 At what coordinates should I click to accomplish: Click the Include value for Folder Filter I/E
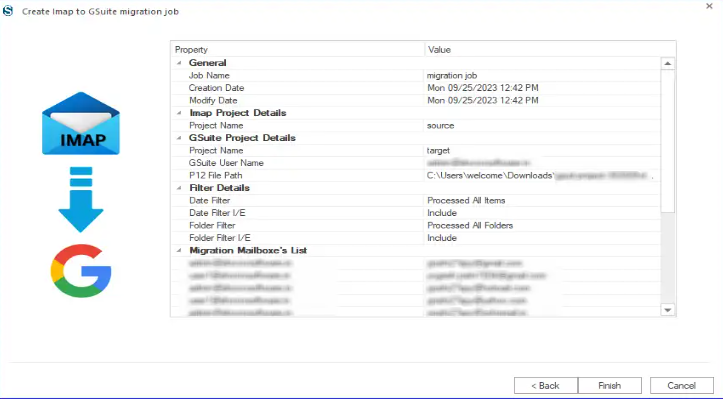point(442,238)
